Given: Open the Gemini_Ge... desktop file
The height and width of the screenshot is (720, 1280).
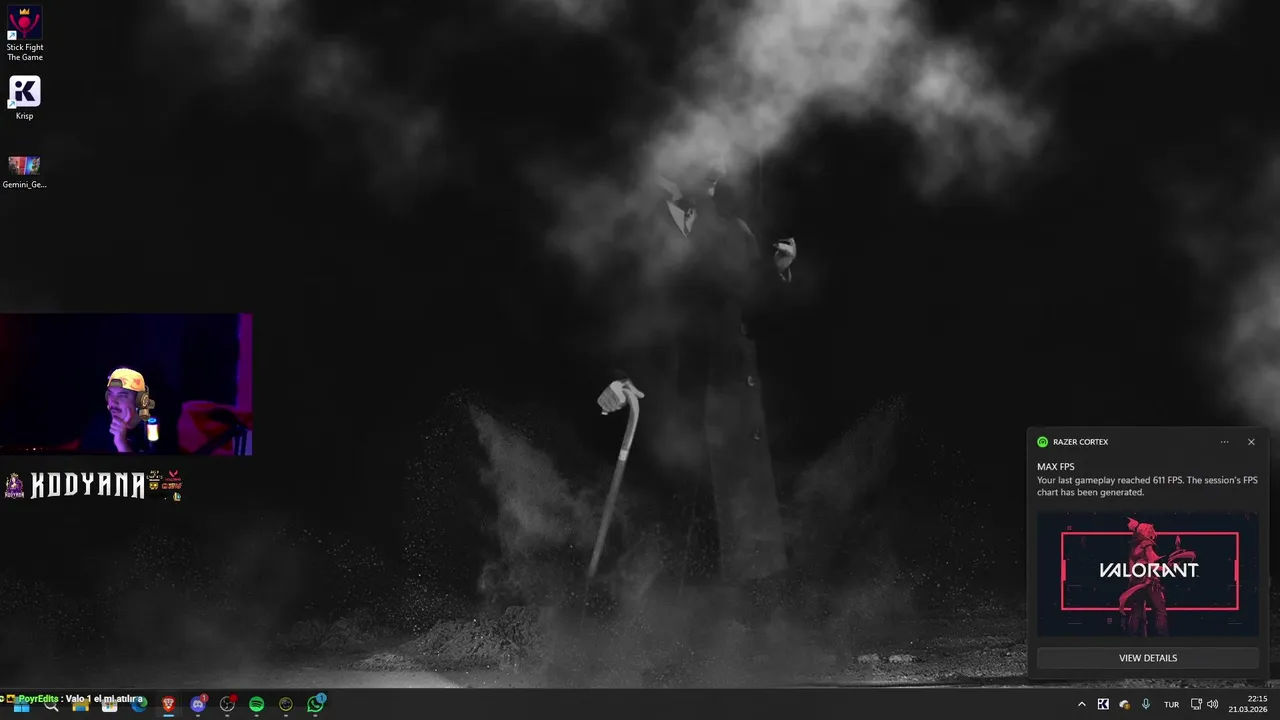Looking at the screenshot, I should [x=24, y=171].
